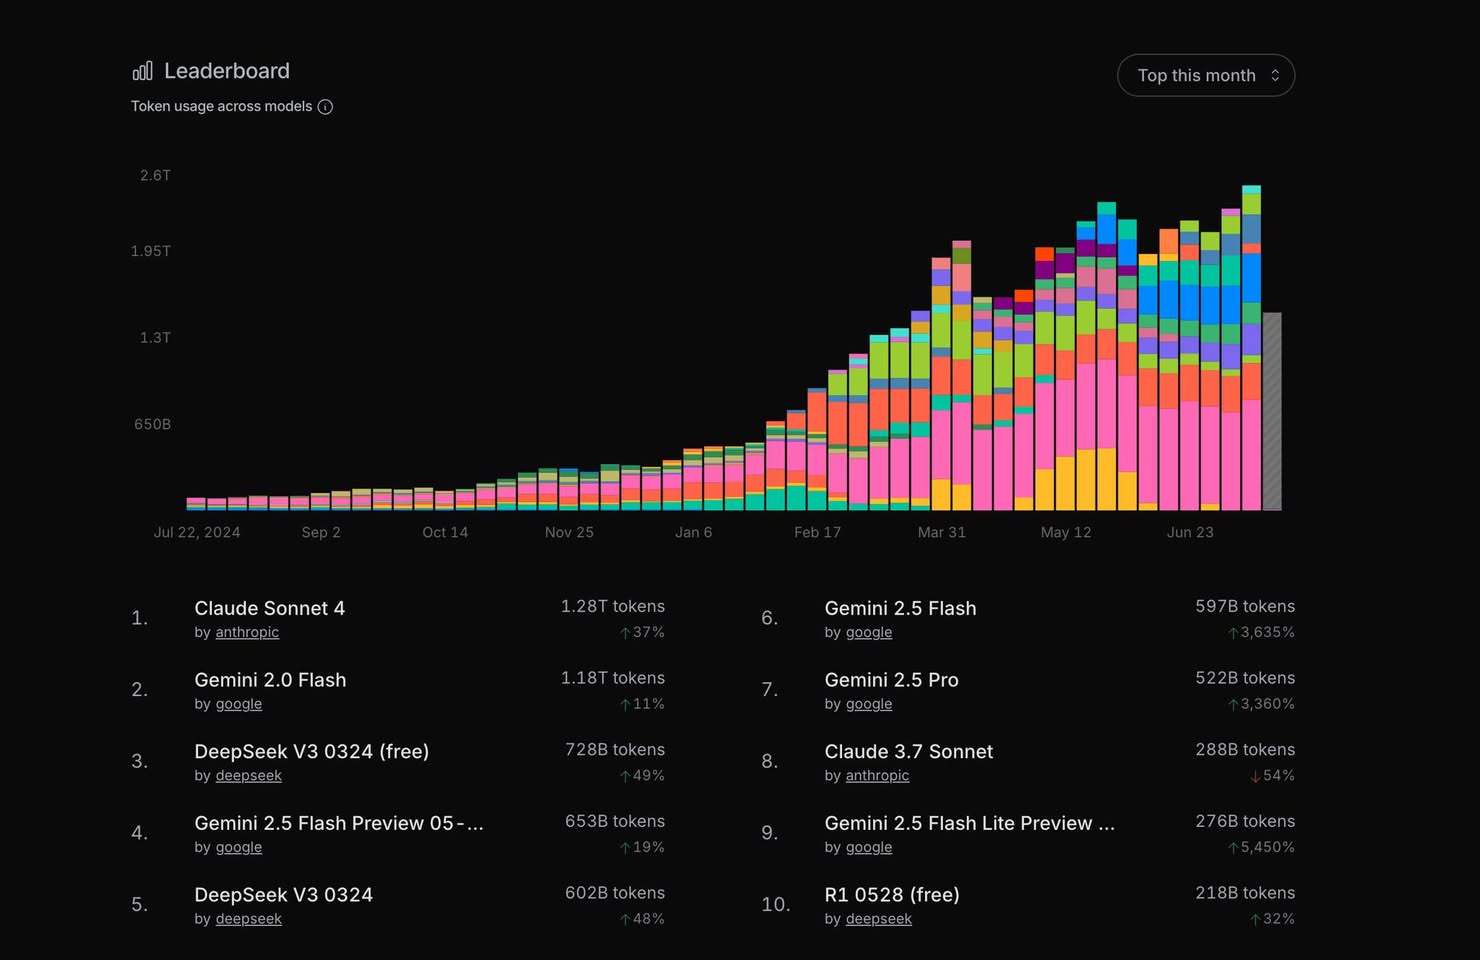Click the deepseek link under R1 0528
Viewport: 1480px width, 960px height.
(878, 919)
